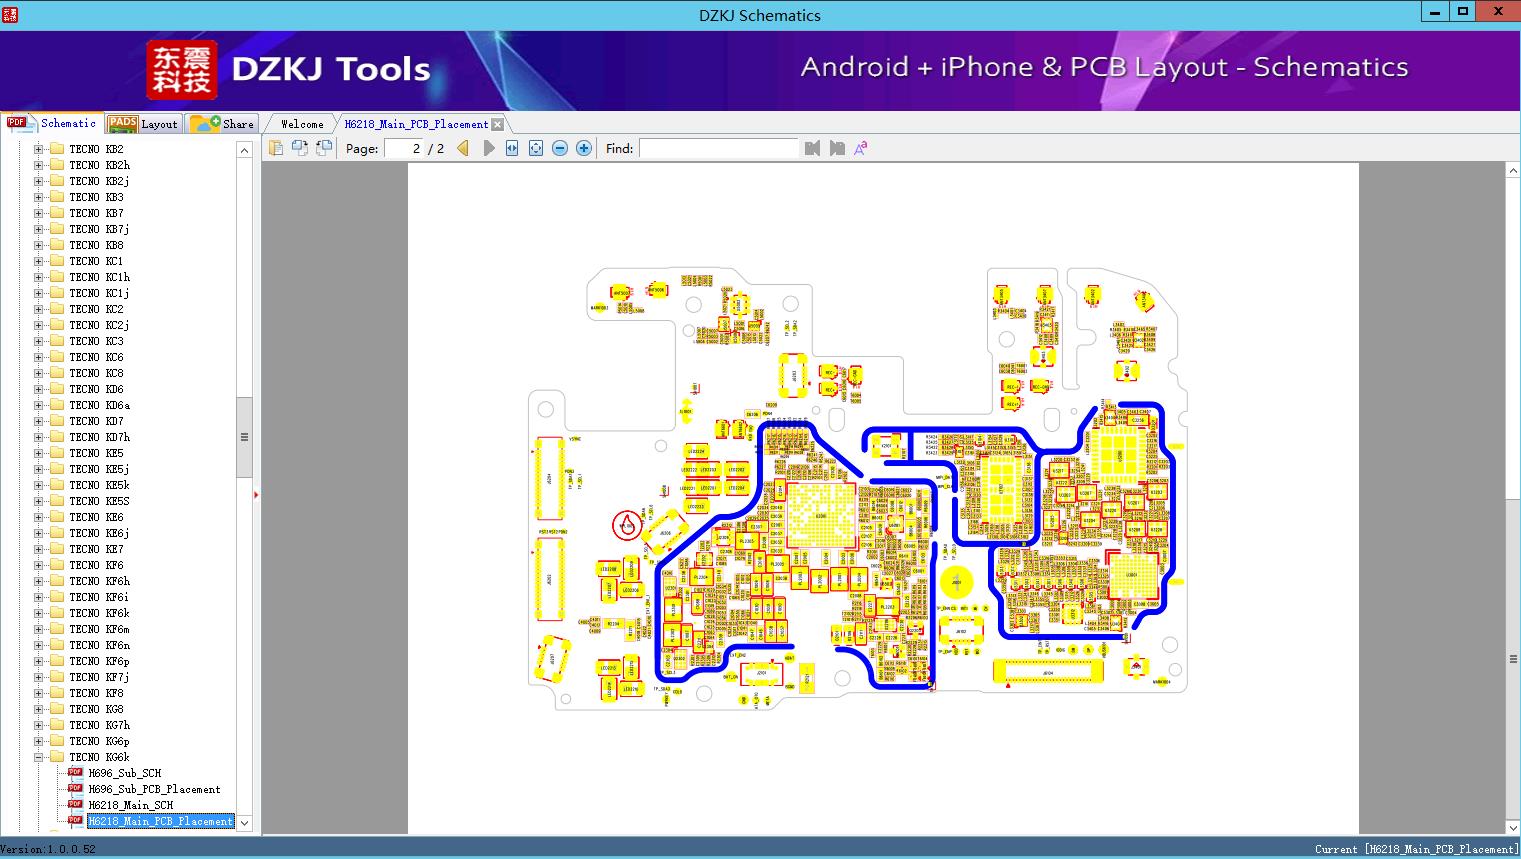
Task: Click the page number input field
Action: [x=401, y=148]
